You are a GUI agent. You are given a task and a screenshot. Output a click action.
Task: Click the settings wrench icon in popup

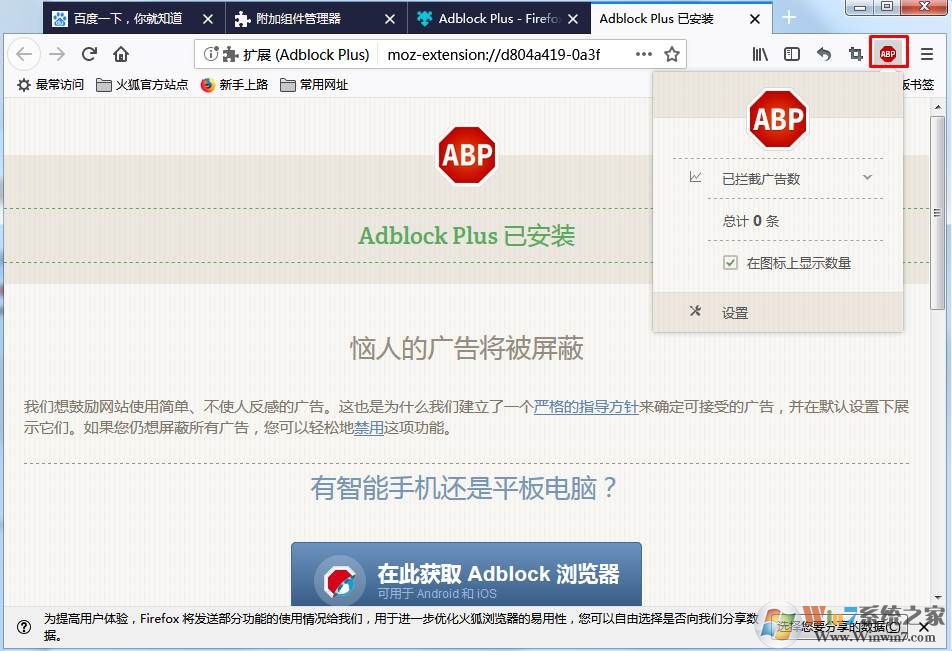[x=695, y=311]
